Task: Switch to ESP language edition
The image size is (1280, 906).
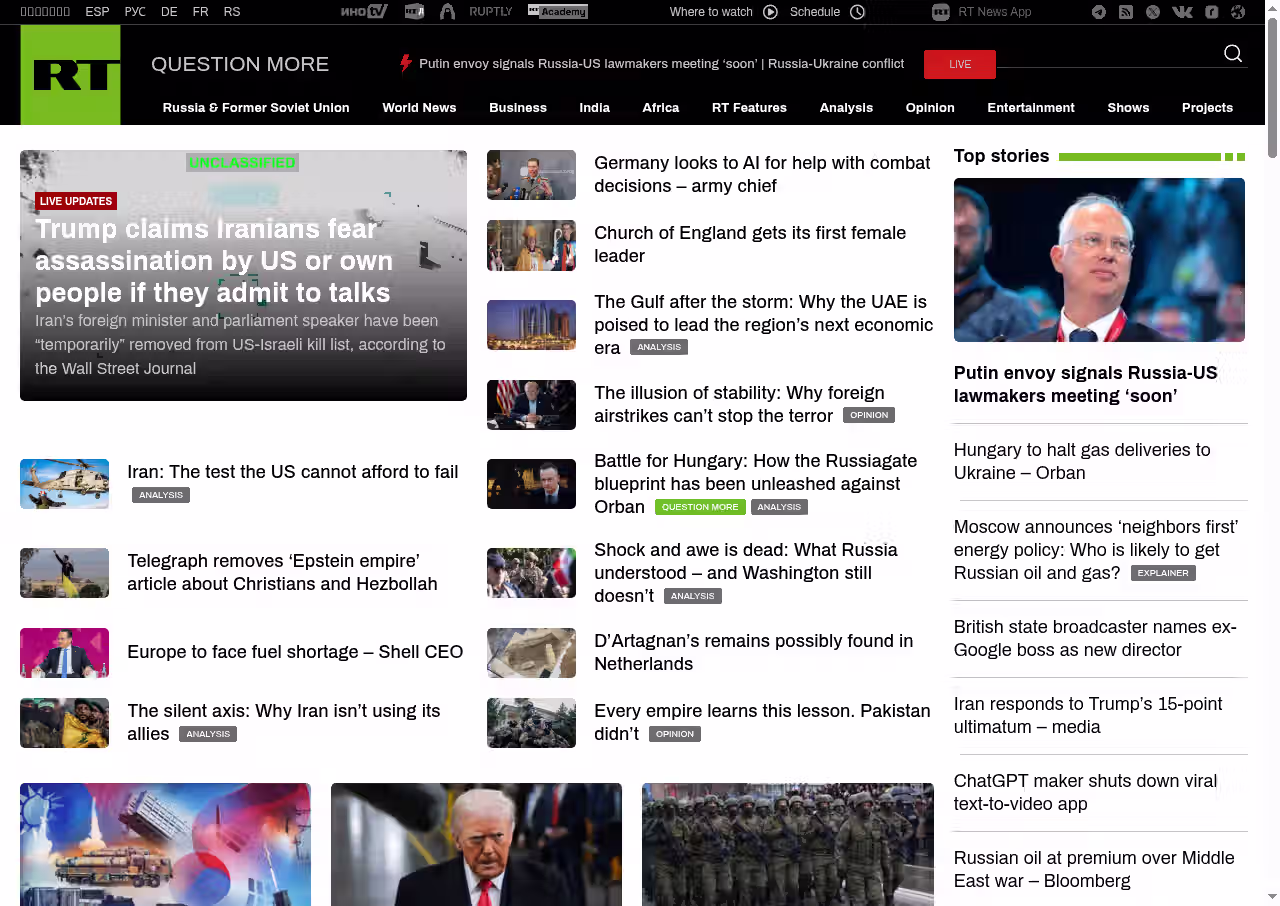Action: 97,12
